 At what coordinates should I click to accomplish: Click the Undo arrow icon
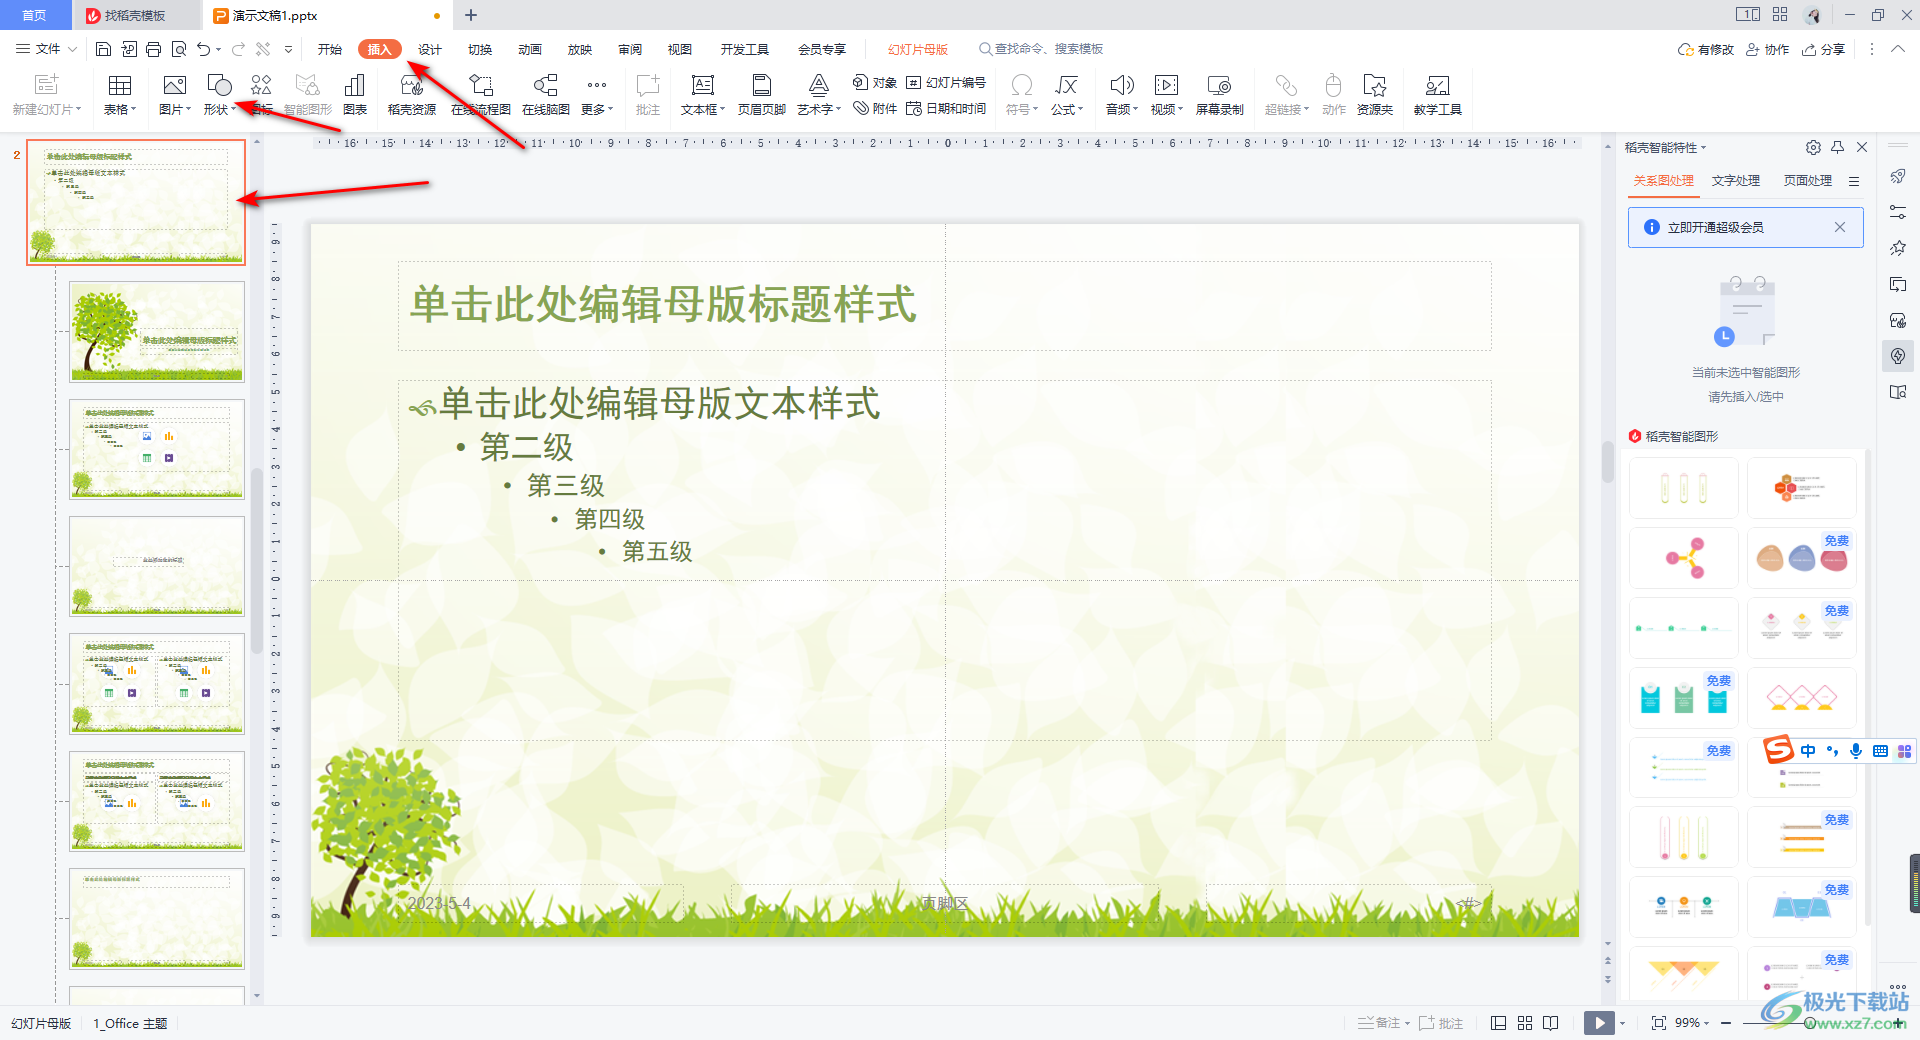pos(203,49)
